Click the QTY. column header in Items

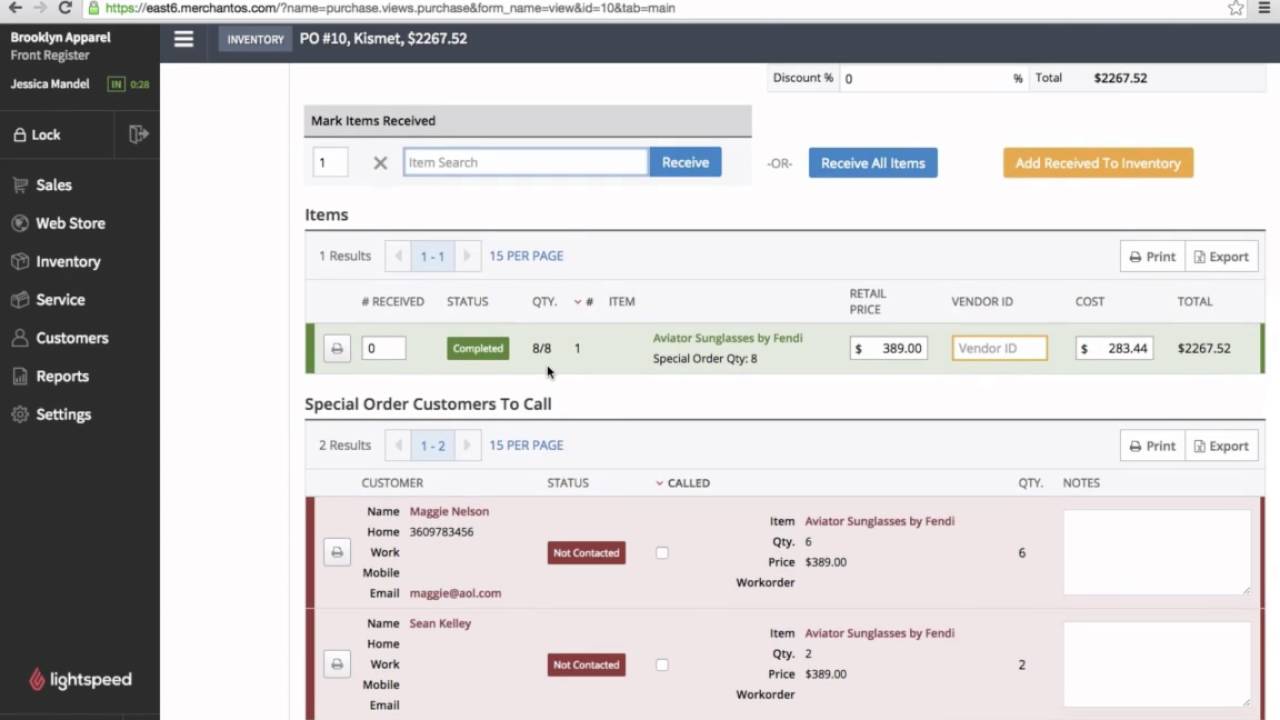pyautogui.click(x=544, y=301)
